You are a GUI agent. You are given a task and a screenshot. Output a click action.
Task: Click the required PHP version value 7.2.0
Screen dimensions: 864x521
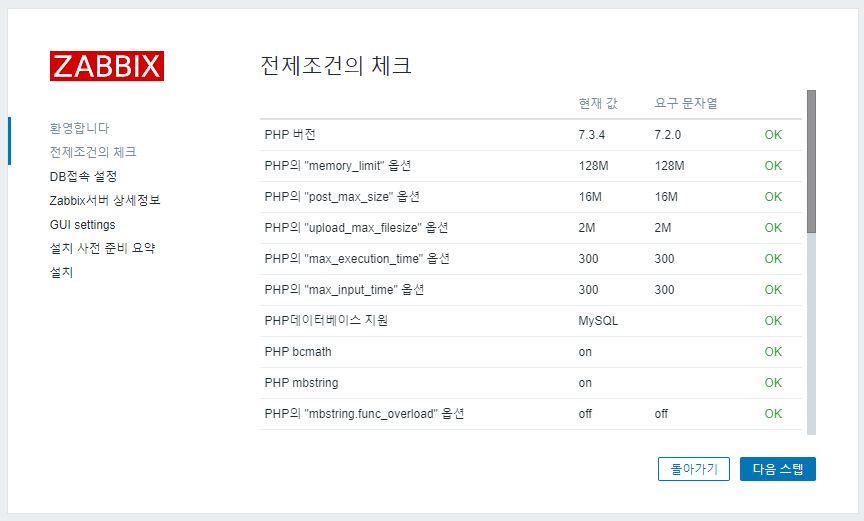pyautogui.click(x=668, y=135)
